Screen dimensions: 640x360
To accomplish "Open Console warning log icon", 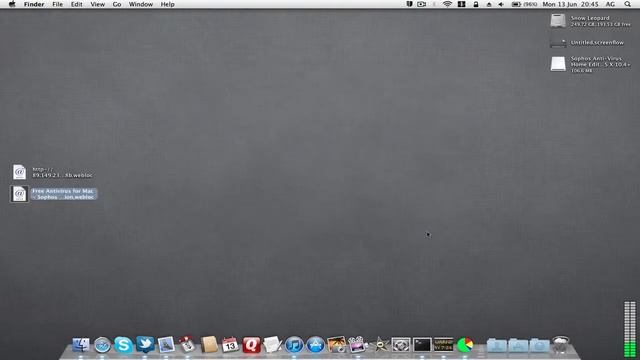I will pyautogui.click(x=443, y=345).
